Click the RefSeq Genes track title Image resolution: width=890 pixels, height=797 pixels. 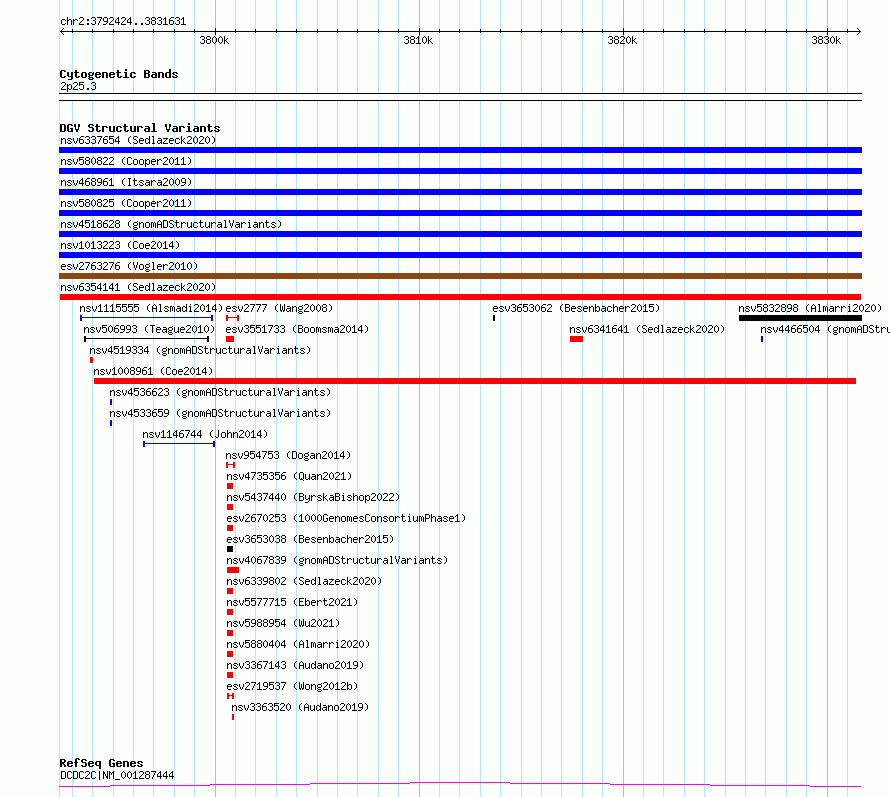coord(101,763)
